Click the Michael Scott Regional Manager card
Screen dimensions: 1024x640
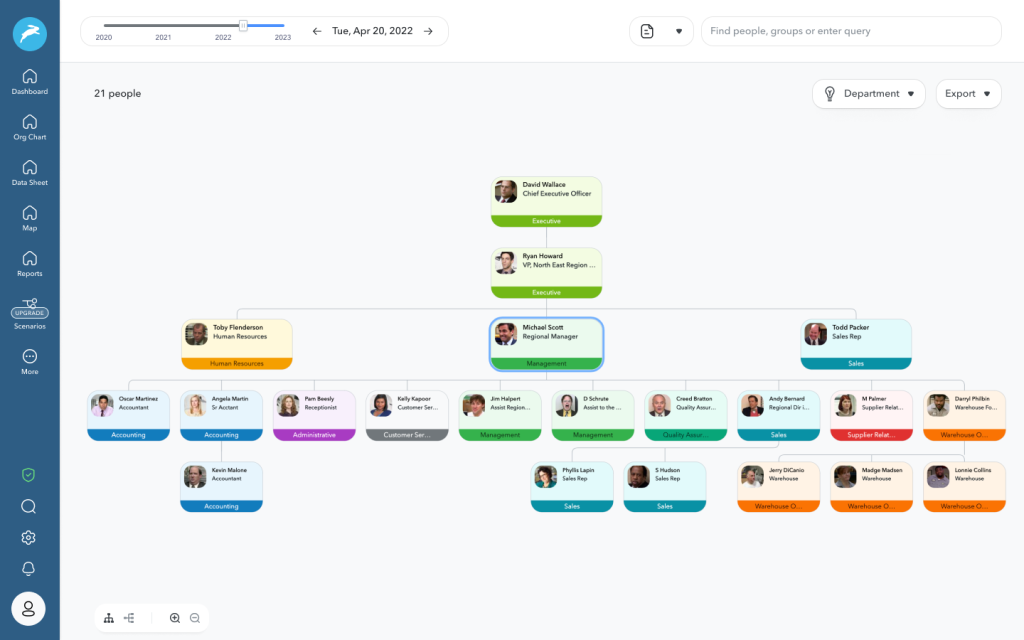pyautogui.click(x=546, y=342)
